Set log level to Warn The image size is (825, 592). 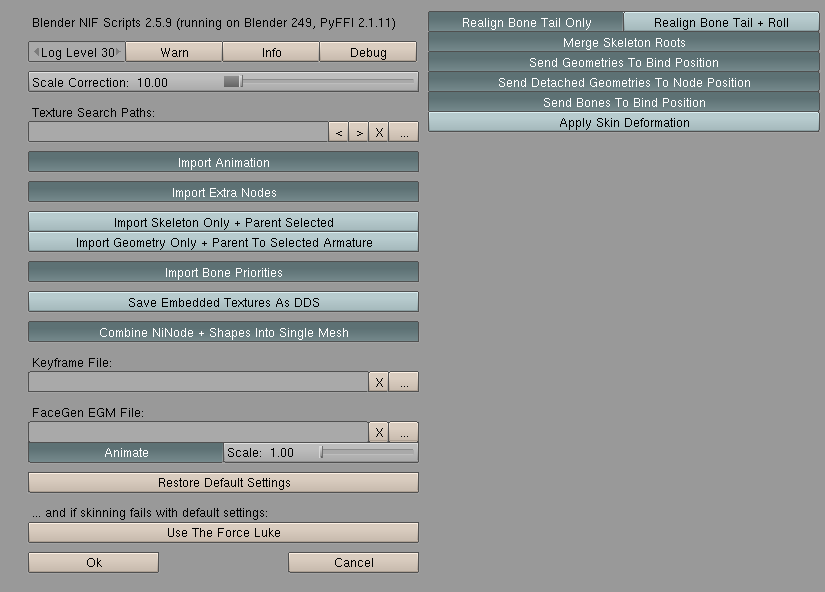(x=174, y=52)
